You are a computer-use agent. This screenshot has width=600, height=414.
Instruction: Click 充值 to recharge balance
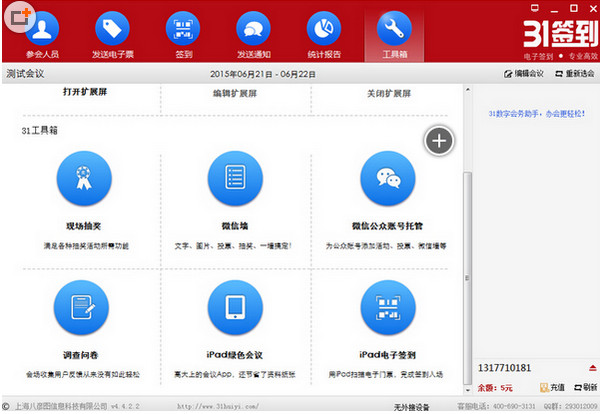(551, 387)
